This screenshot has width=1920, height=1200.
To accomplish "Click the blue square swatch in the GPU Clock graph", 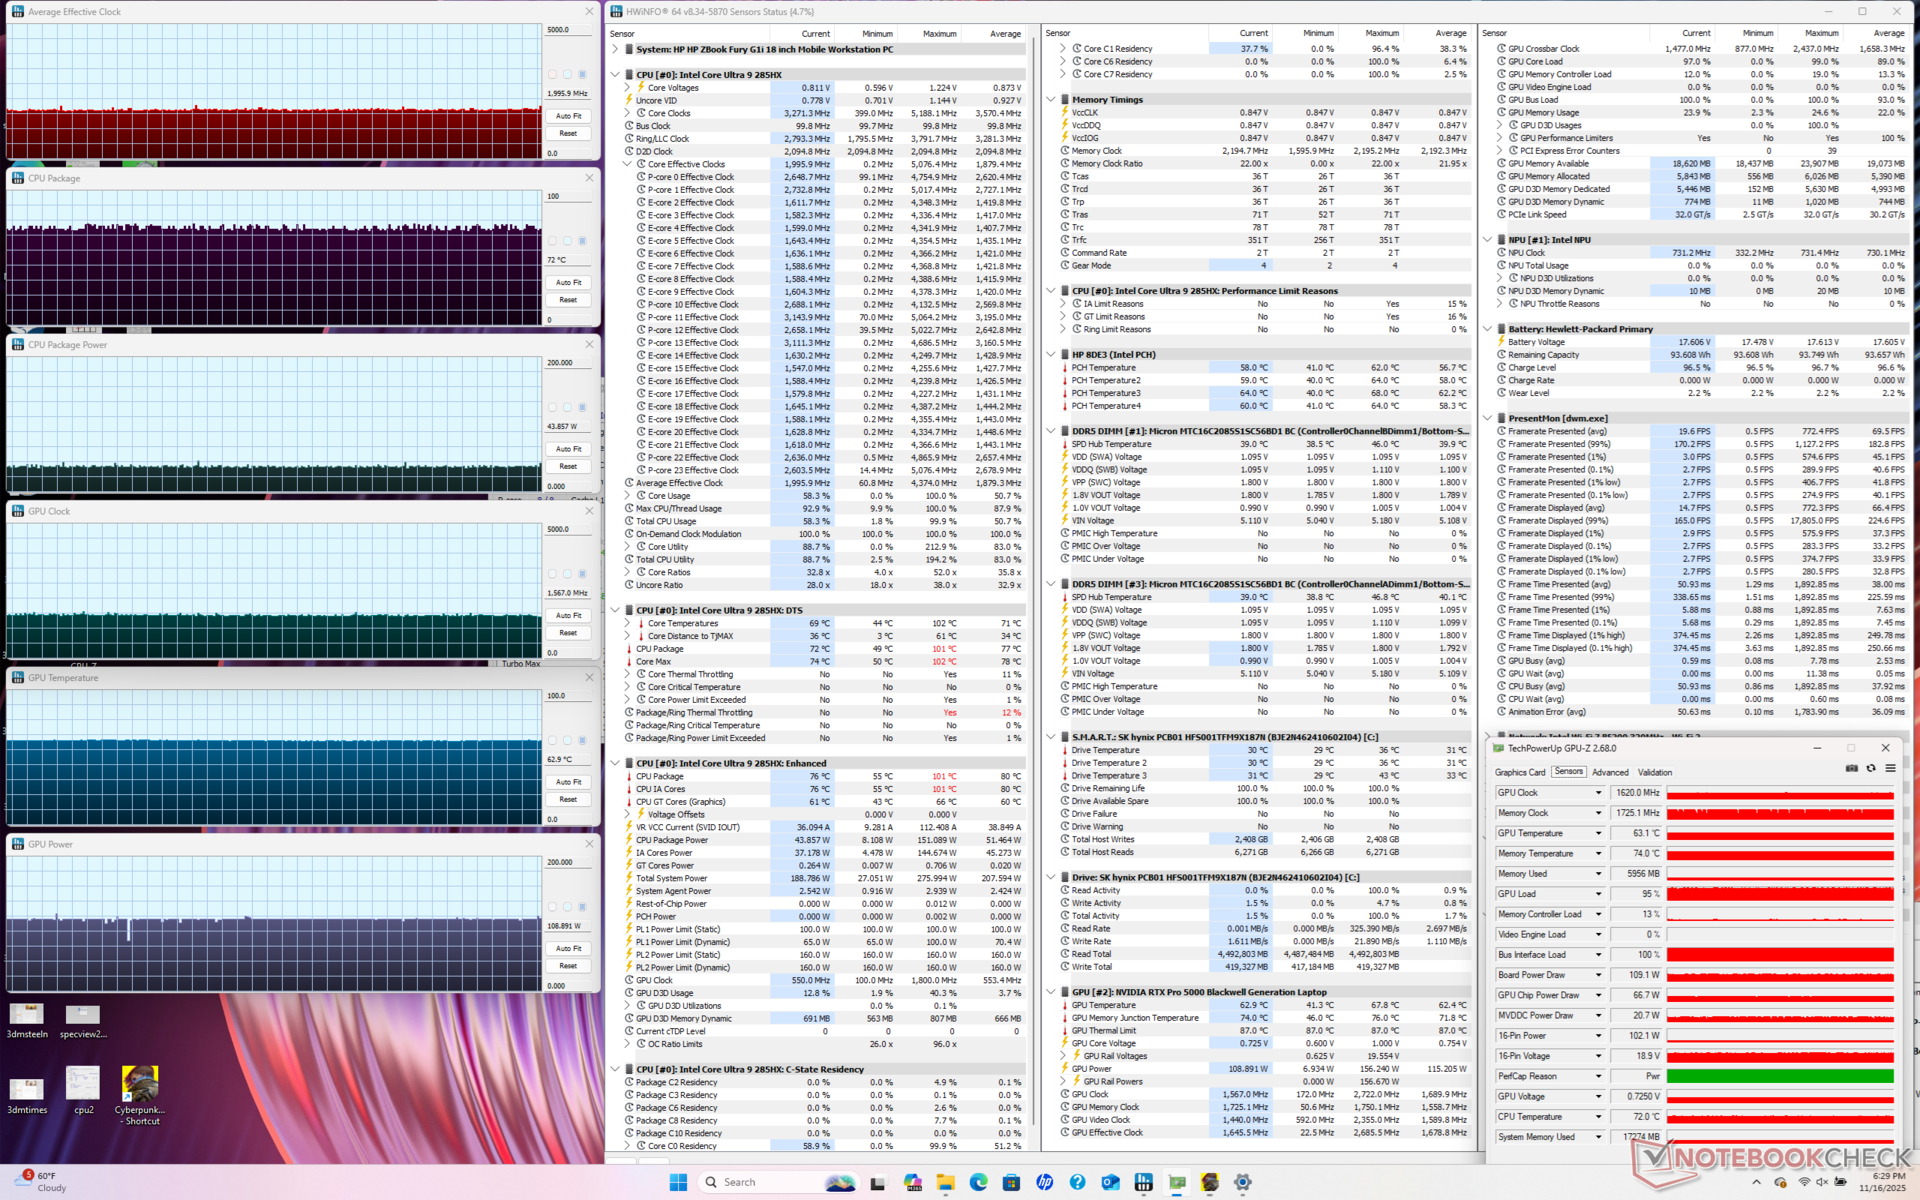I will point(583,574).
